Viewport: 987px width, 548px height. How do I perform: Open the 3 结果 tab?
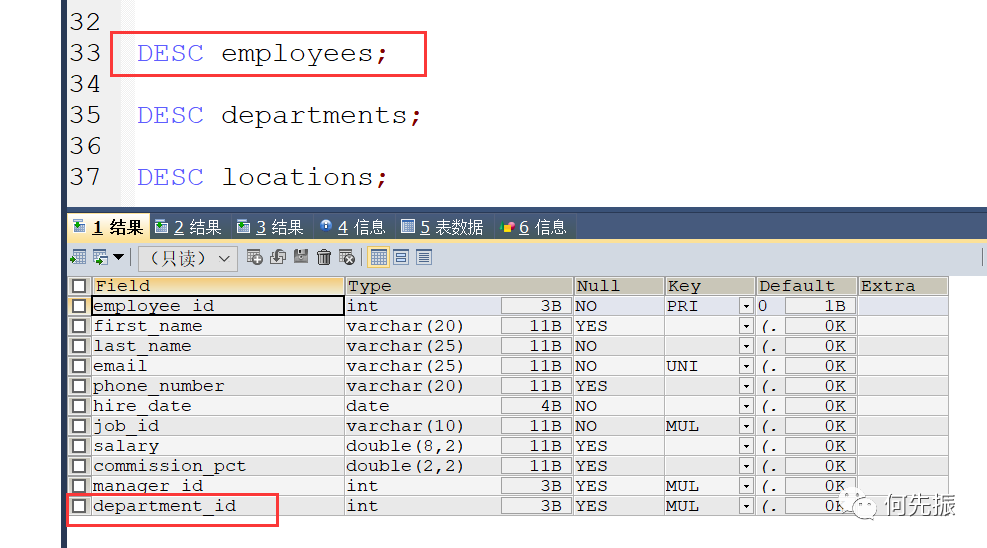click(x=271, y=227)
